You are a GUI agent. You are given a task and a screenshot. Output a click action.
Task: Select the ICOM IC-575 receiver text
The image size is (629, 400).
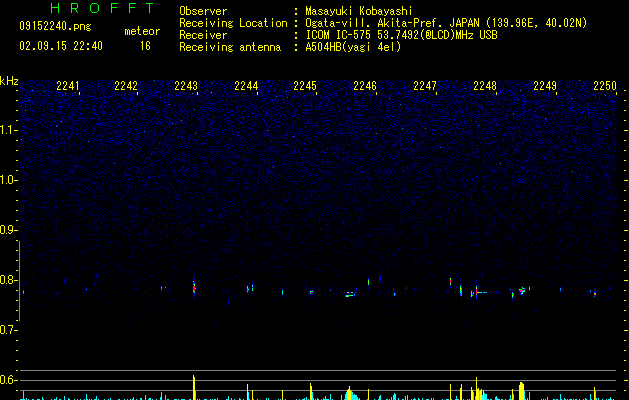coord(401,35)
